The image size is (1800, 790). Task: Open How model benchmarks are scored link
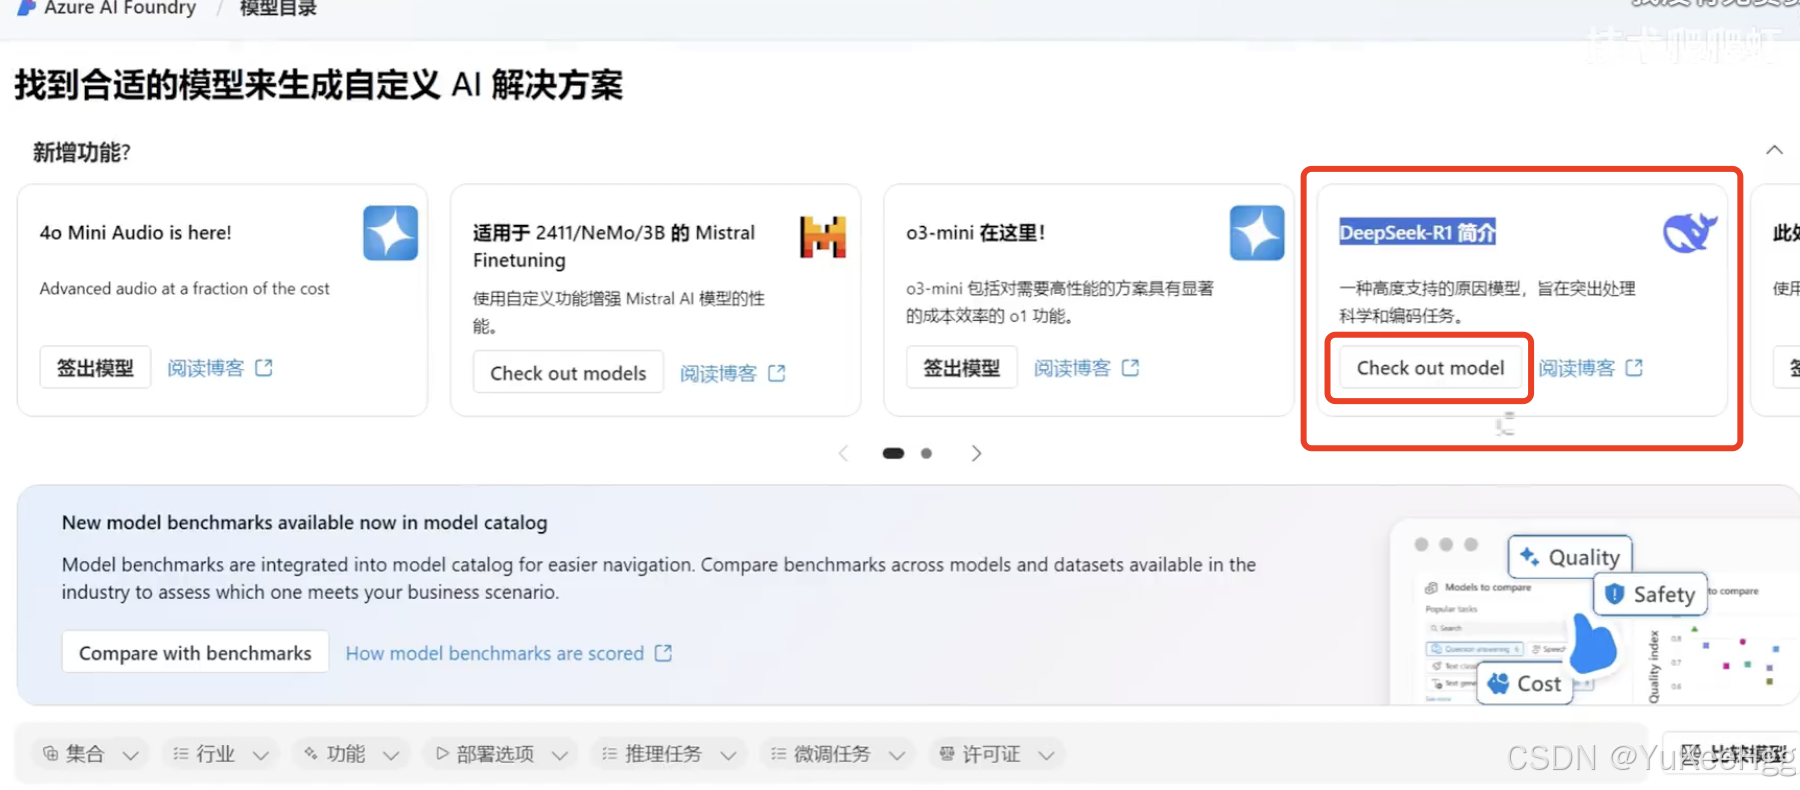[495, 653]
